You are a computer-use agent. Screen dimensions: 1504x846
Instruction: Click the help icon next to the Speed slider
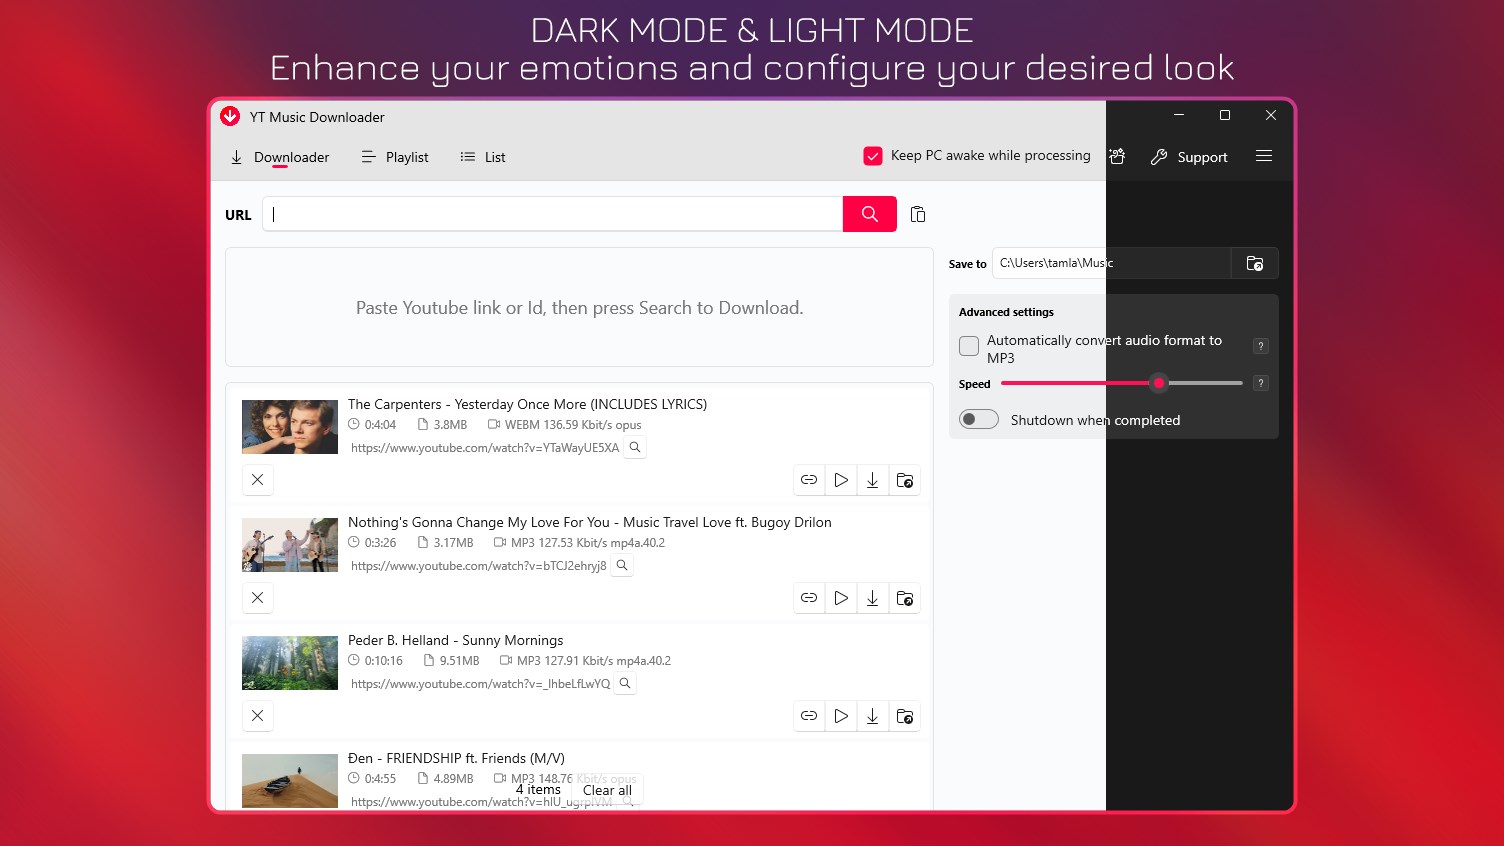point(1260,383)
